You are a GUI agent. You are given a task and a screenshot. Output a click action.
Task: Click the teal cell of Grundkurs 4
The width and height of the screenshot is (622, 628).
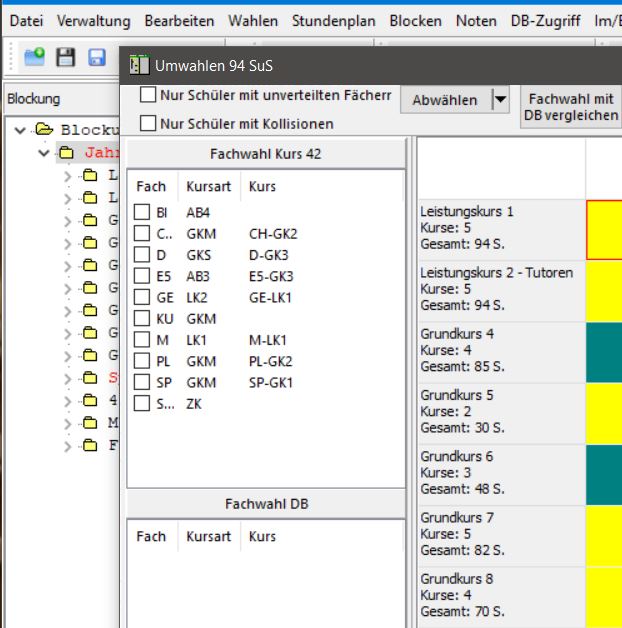[x=604, y=352]
